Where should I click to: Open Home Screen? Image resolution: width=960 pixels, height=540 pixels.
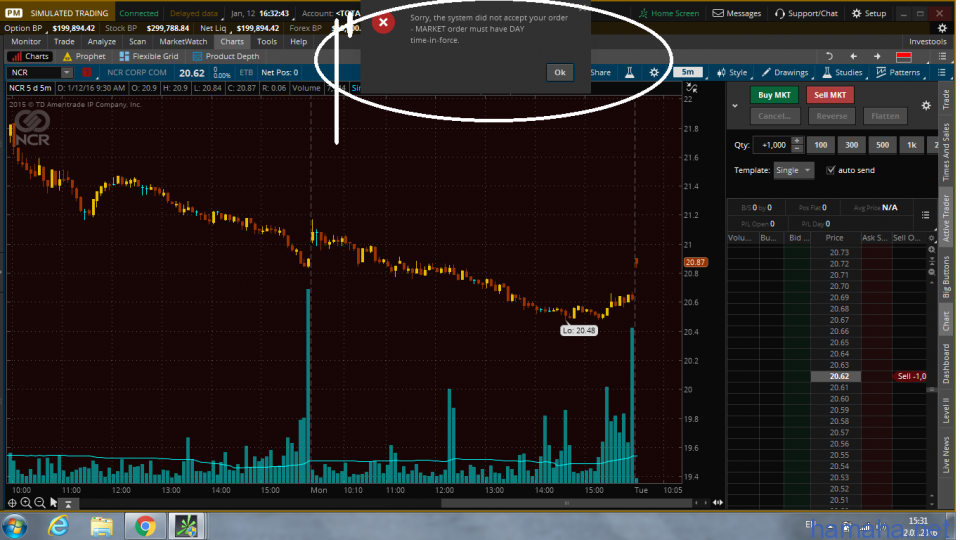[670, 13]
